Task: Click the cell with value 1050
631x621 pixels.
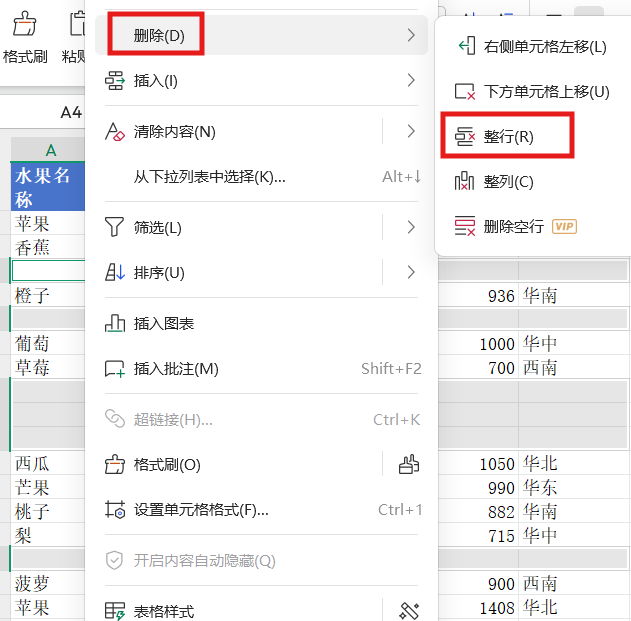Action: 478,464
